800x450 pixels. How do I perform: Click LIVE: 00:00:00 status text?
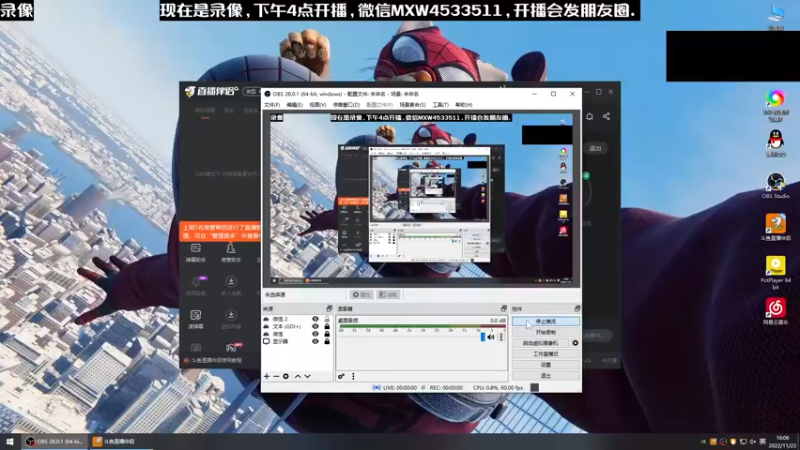coord(399,388)
